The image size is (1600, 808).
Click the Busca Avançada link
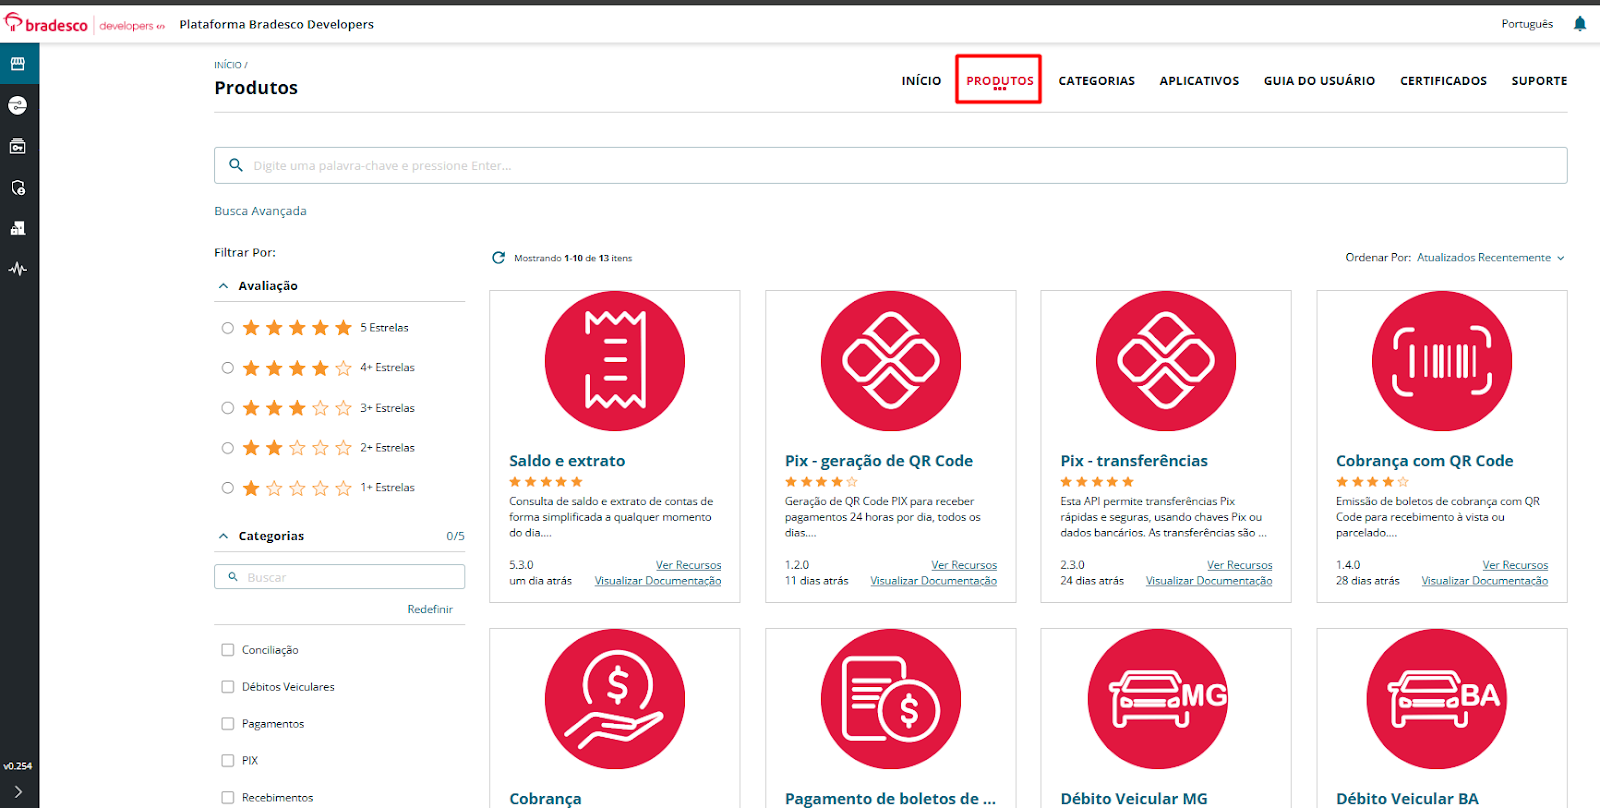260,211
